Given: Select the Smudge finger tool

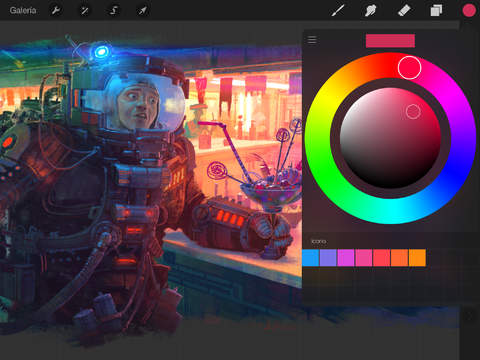Looking at the screenshot, I should (x=370, y=10).
